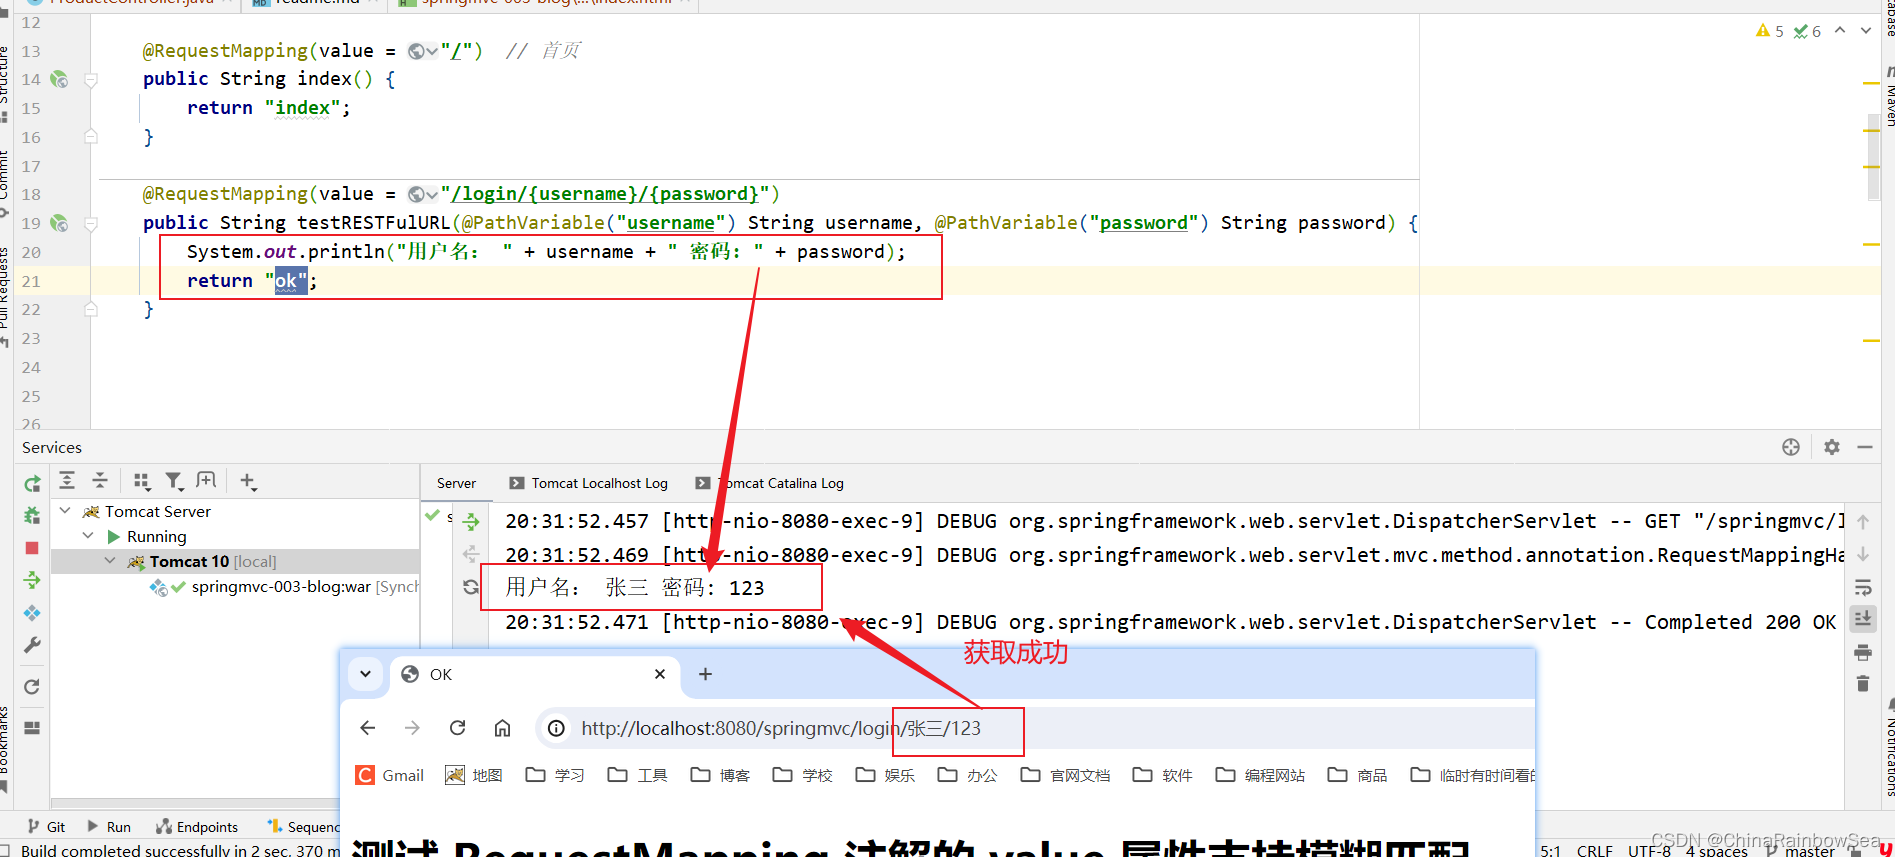Open the 官网文档 bookmarks folder

[x=1066, y=775]
